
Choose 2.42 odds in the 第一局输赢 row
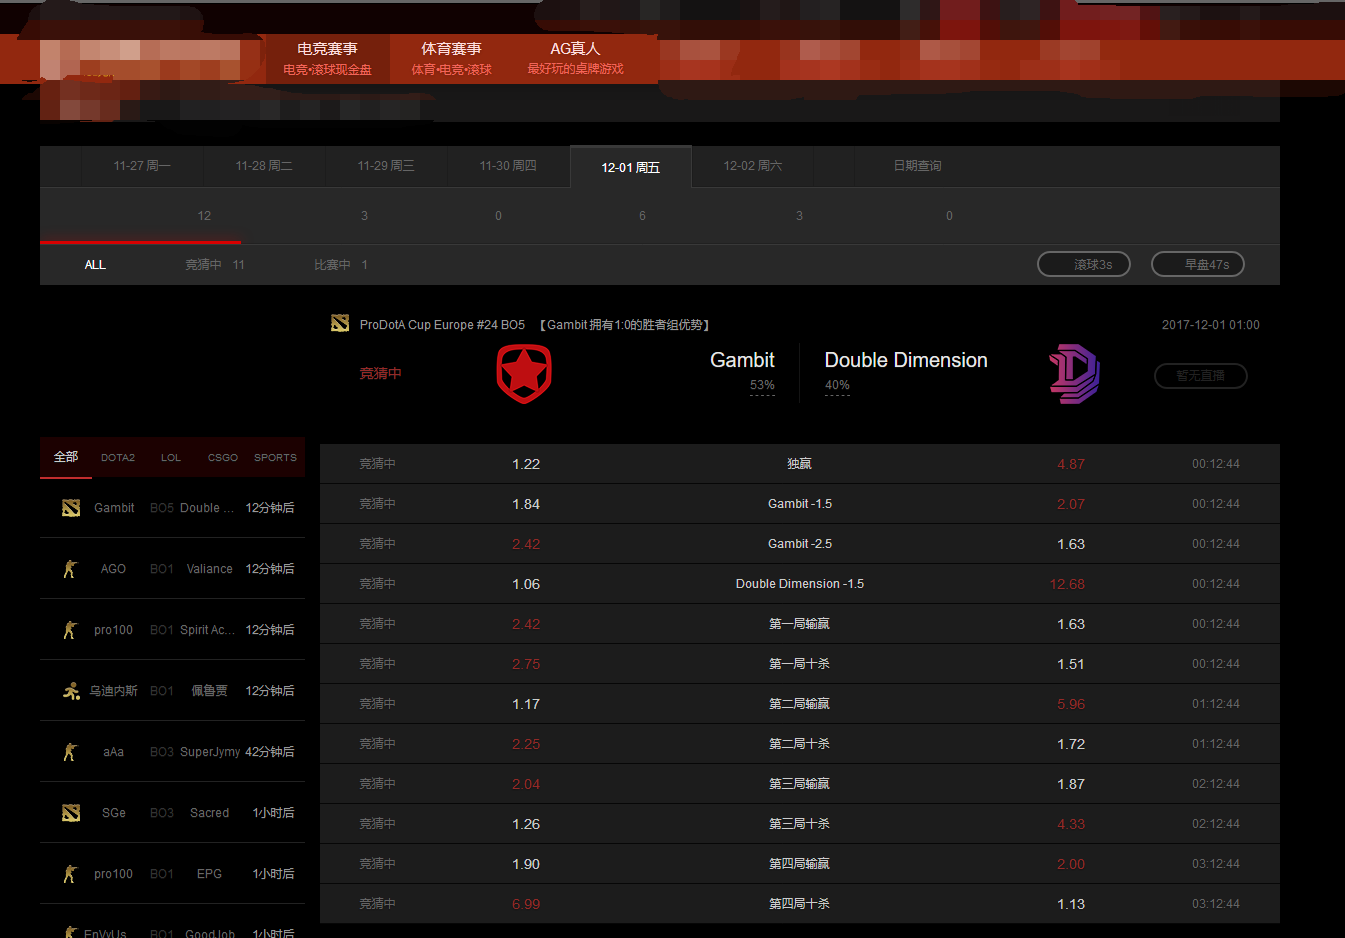point(526,624)
